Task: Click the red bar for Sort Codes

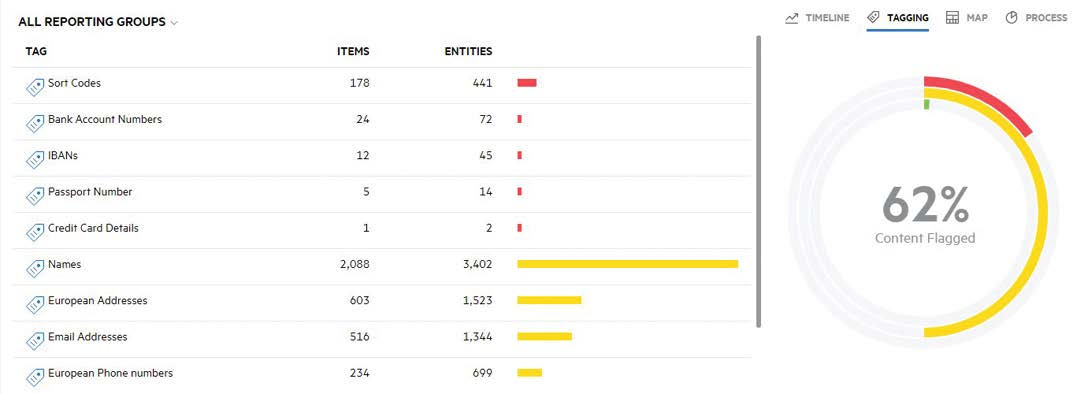Action: [527, 83]
